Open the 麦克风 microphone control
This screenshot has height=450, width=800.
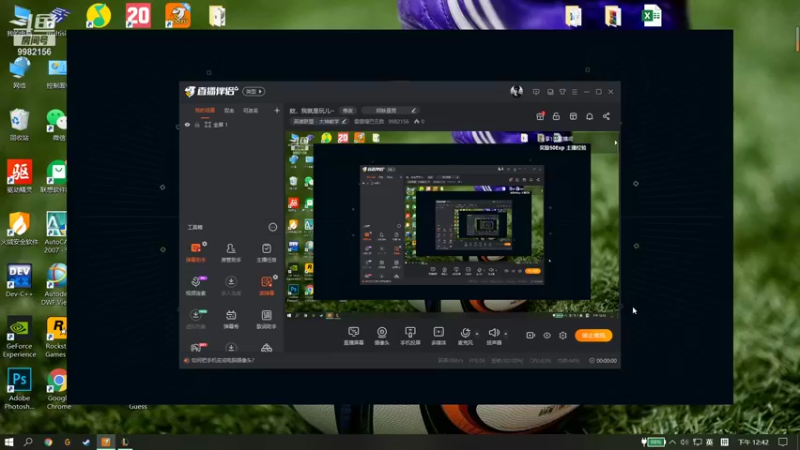tap(465, 336)
